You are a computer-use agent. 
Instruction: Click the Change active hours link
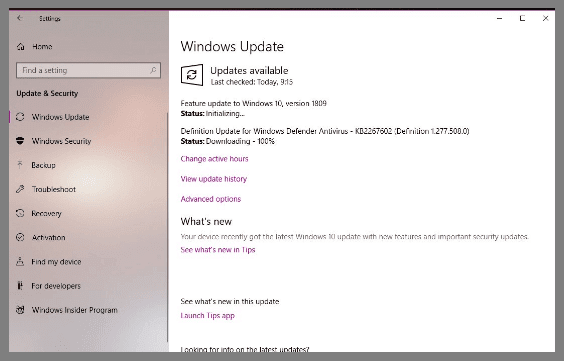[214, 159]
